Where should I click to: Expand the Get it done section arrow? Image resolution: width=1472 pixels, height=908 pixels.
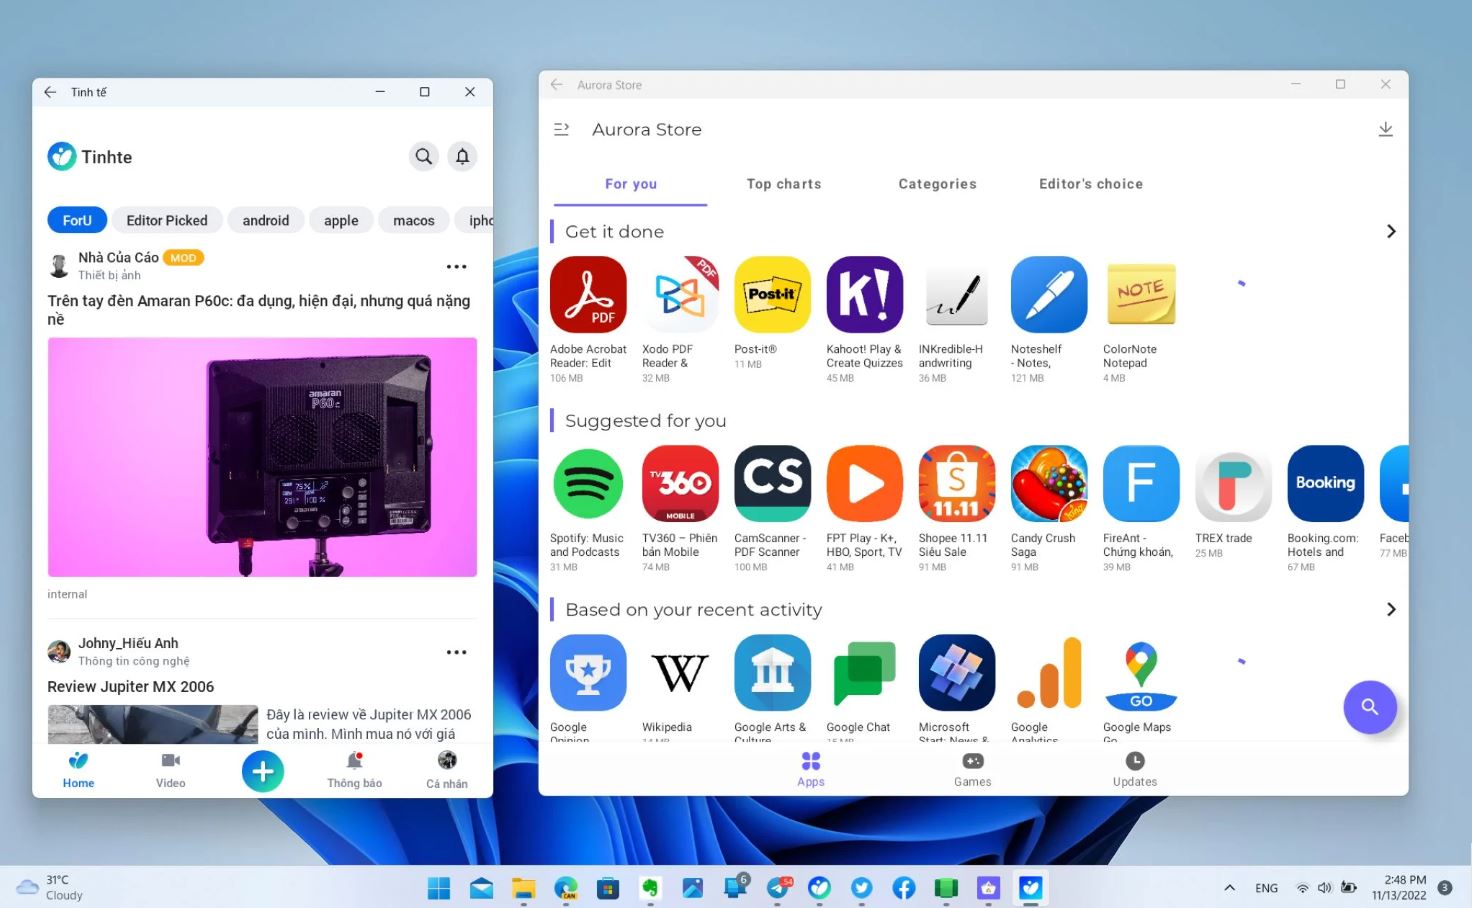1391,231
